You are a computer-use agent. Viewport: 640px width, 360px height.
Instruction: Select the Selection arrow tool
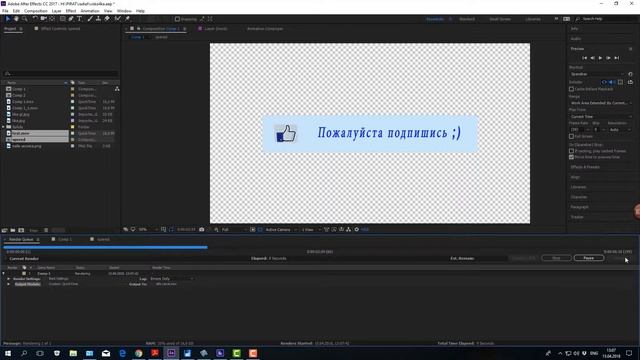pyautogui.click(x=7, y=19)
